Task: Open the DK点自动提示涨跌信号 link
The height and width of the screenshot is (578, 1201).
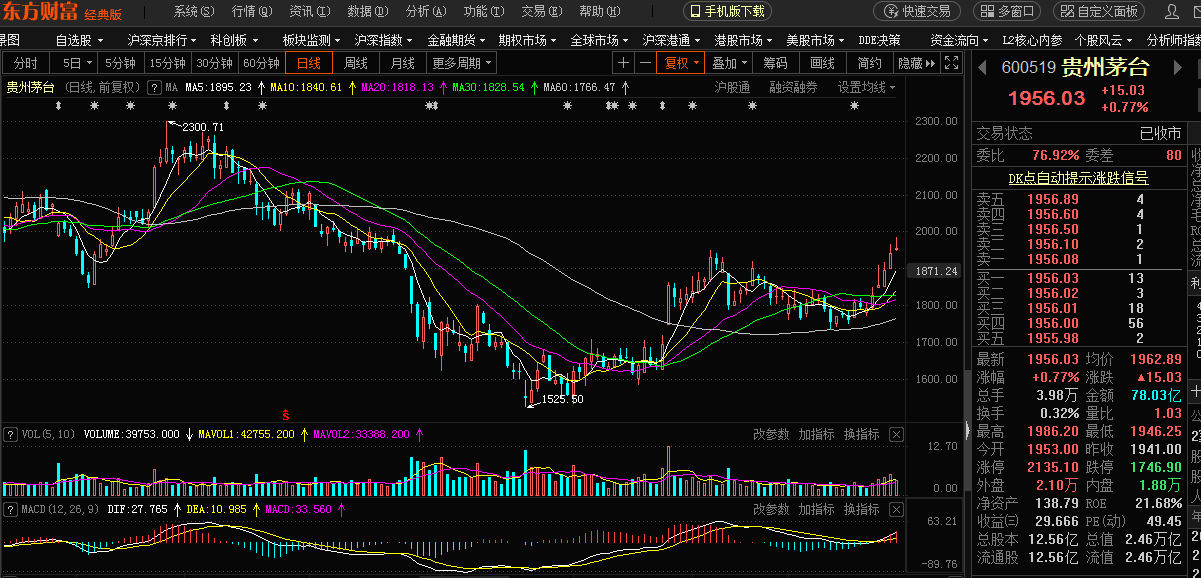Action: click(1077, 178)
